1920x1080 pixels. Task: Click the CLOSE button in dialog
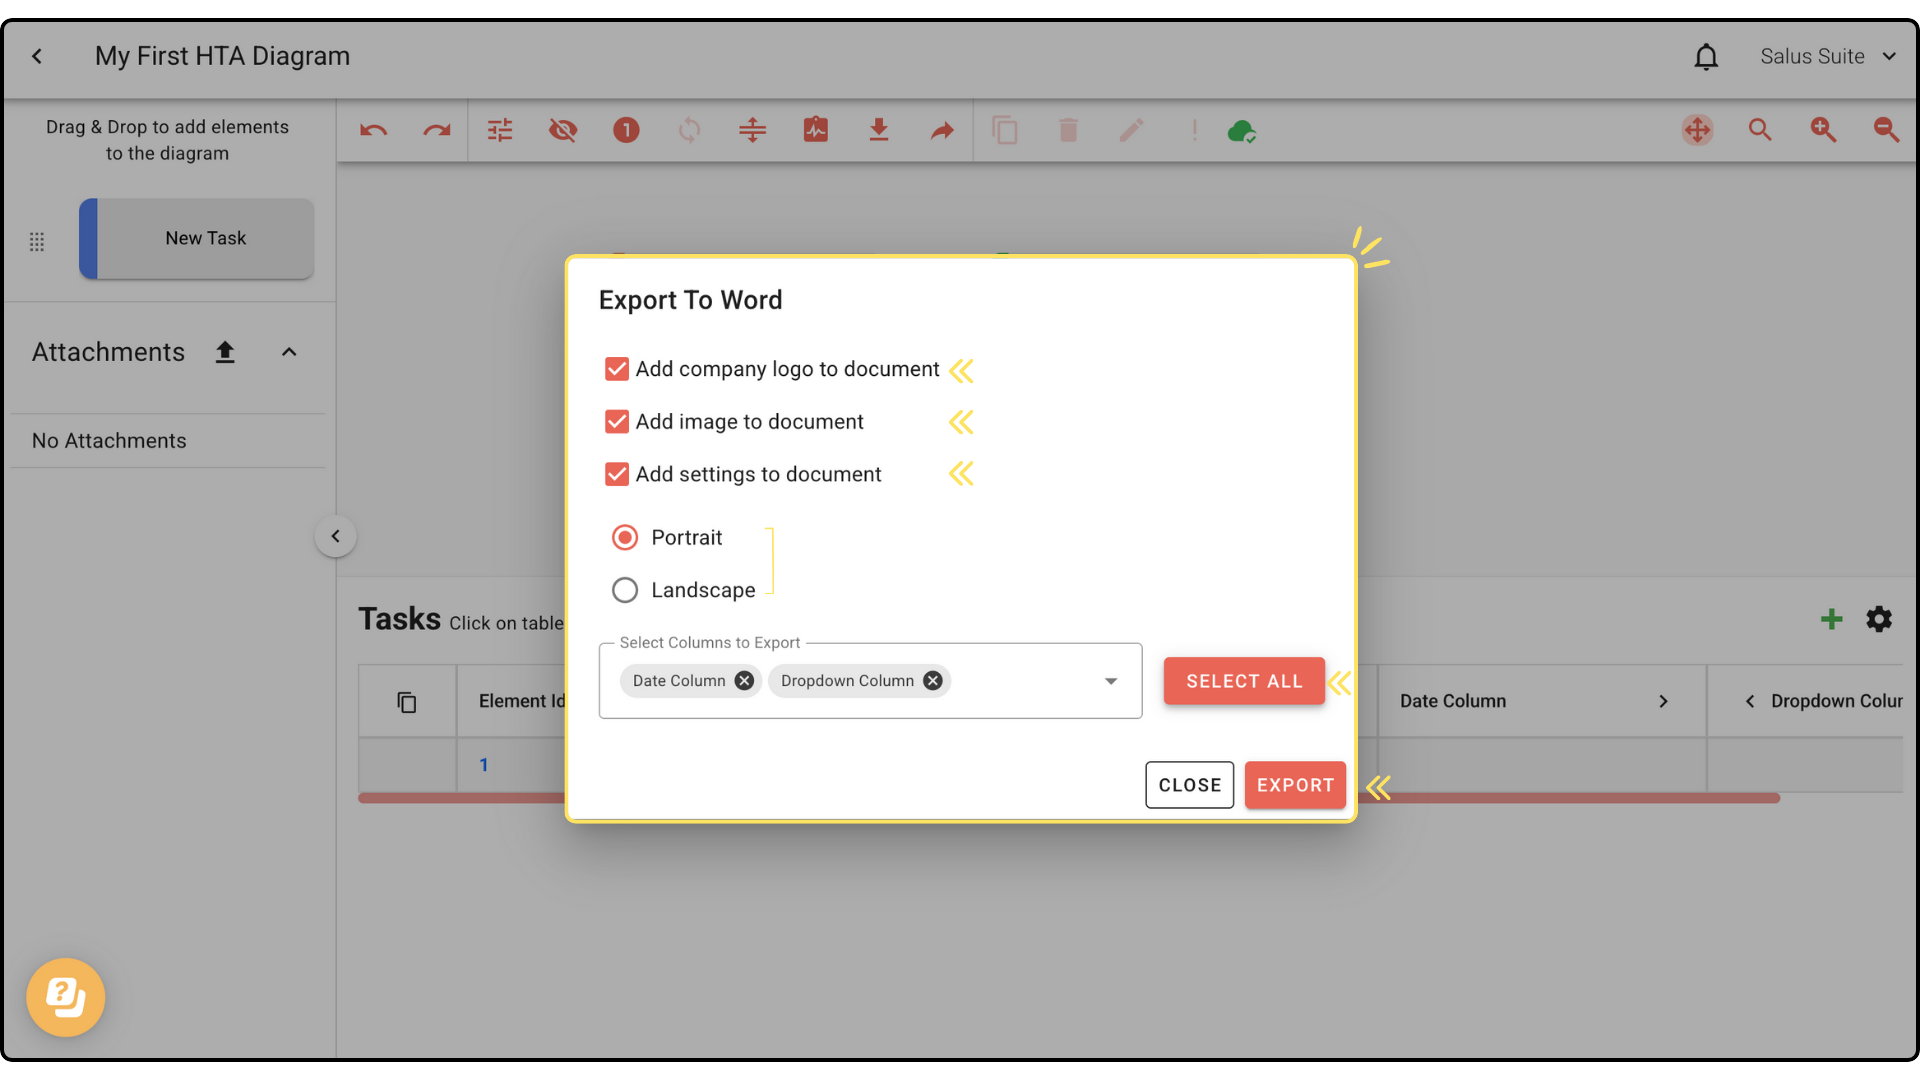point(1189,785)
